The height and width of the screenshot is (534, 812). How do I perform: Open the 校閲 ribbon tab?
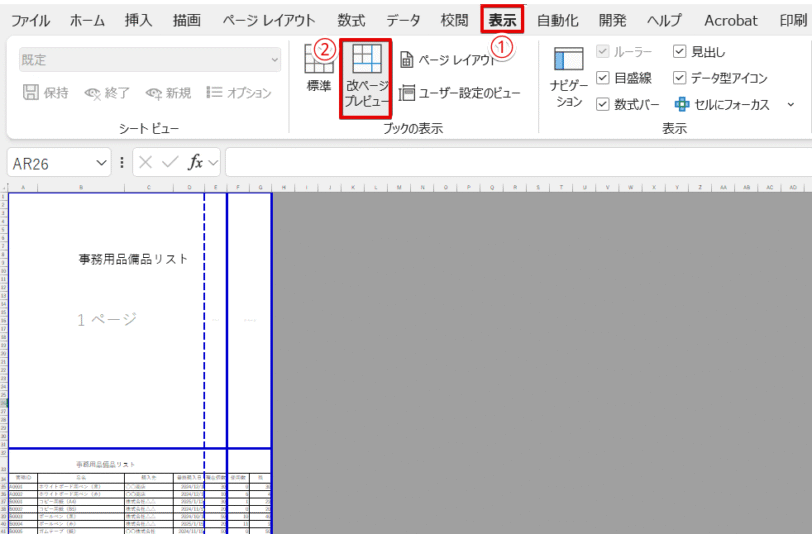coord(454,21)
